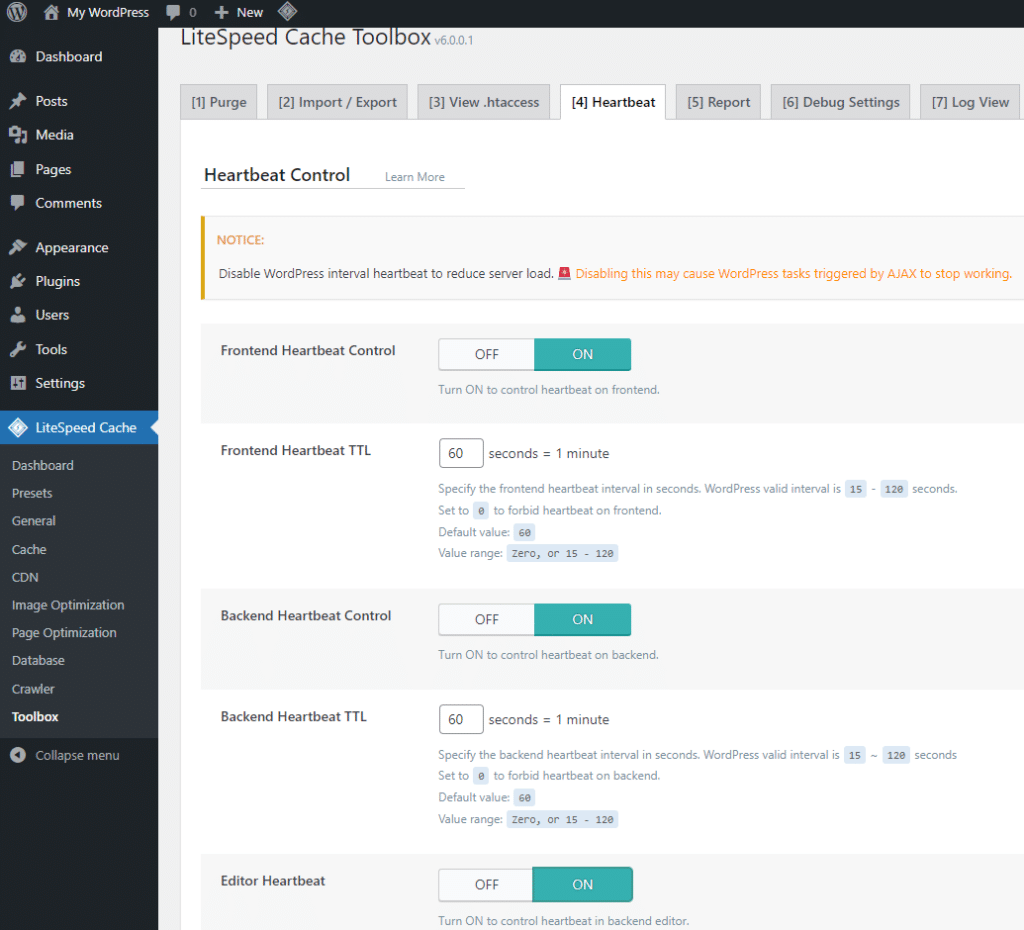
Task: Turn Backend Heartbeat Control ON
Action: click(583, 619)
